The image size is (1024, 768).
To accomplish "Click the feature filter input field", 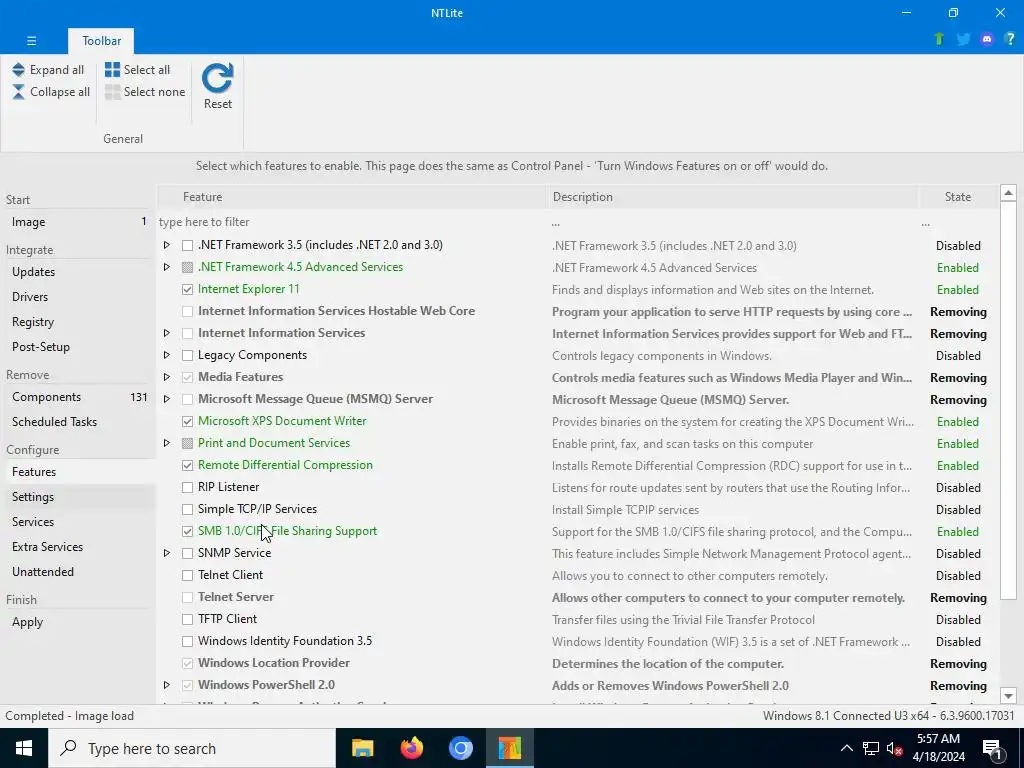I will [351, 222].
